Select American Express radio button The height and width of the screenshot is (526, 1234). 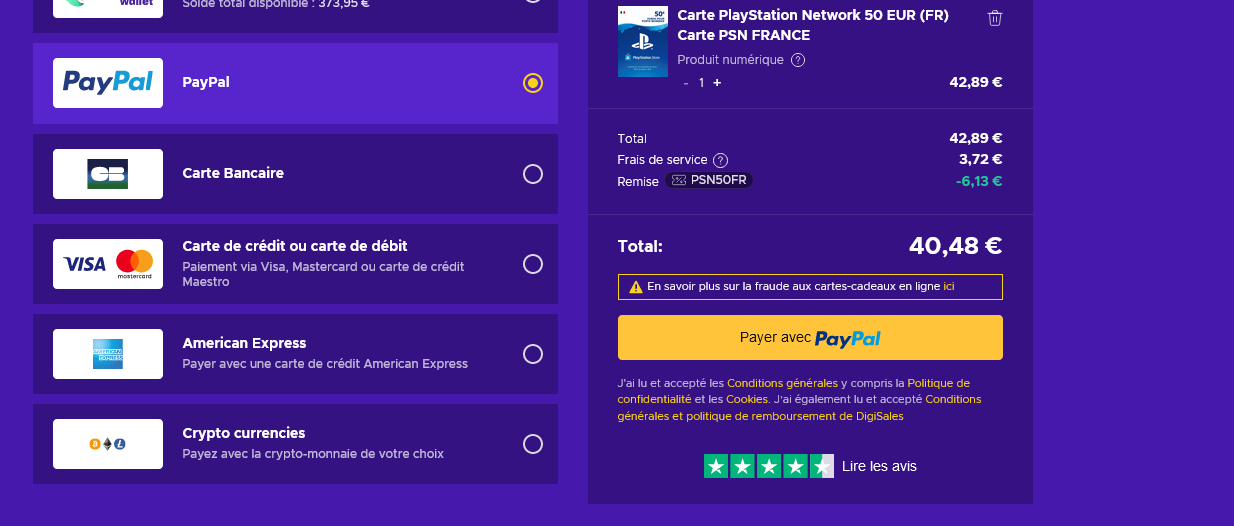tap(533, 354)
